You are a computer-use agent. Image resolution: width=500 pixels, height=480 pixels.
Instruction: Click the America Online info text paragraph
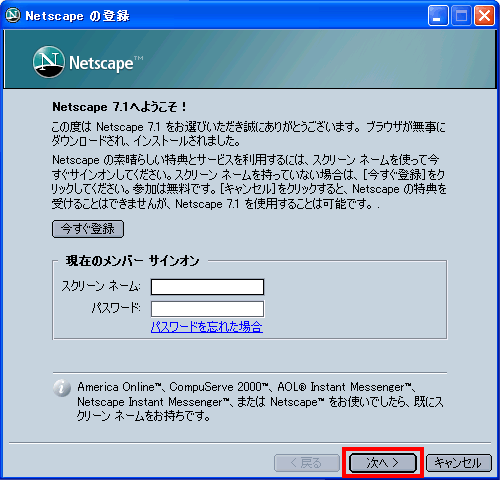260,401
